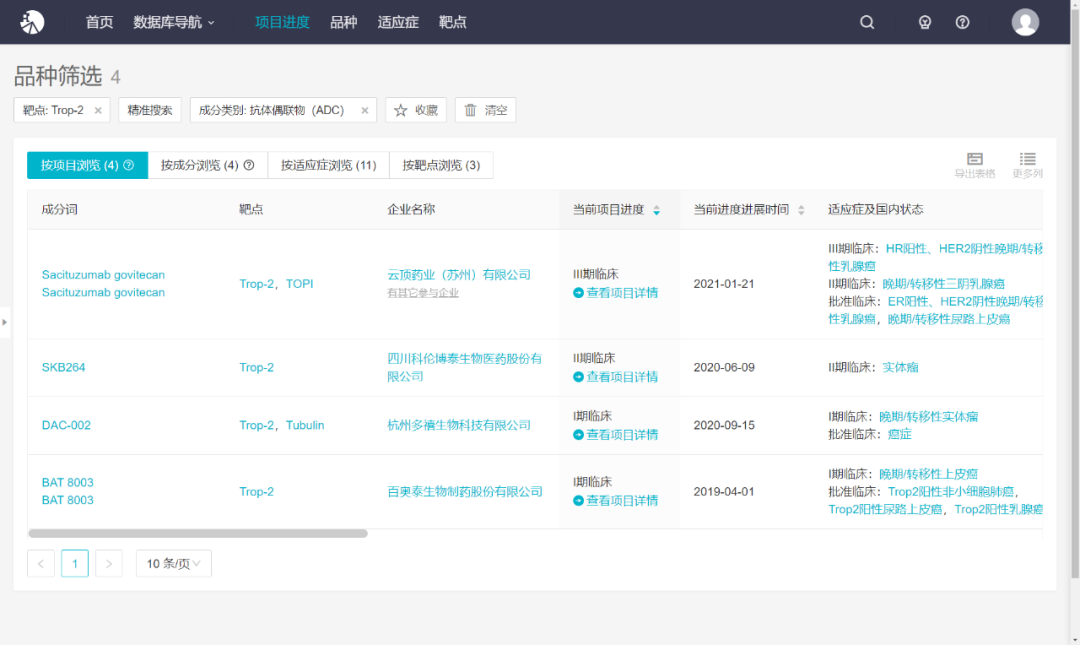
Task: Click the 清空 trash button
Action: [485, 110]
